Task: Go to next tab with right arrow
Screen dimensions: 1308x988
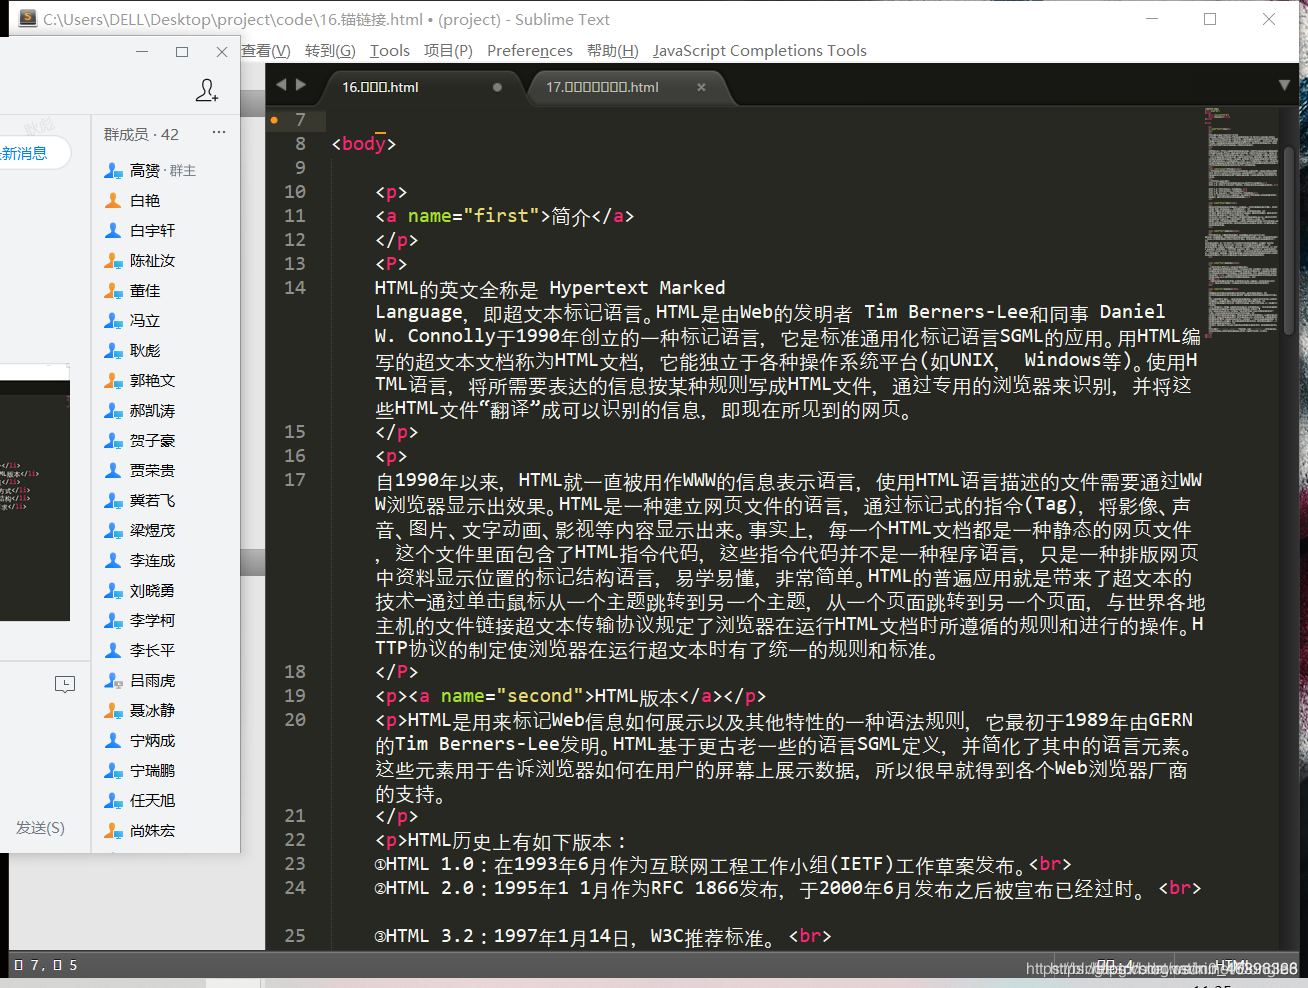Action: click(301, 86)
